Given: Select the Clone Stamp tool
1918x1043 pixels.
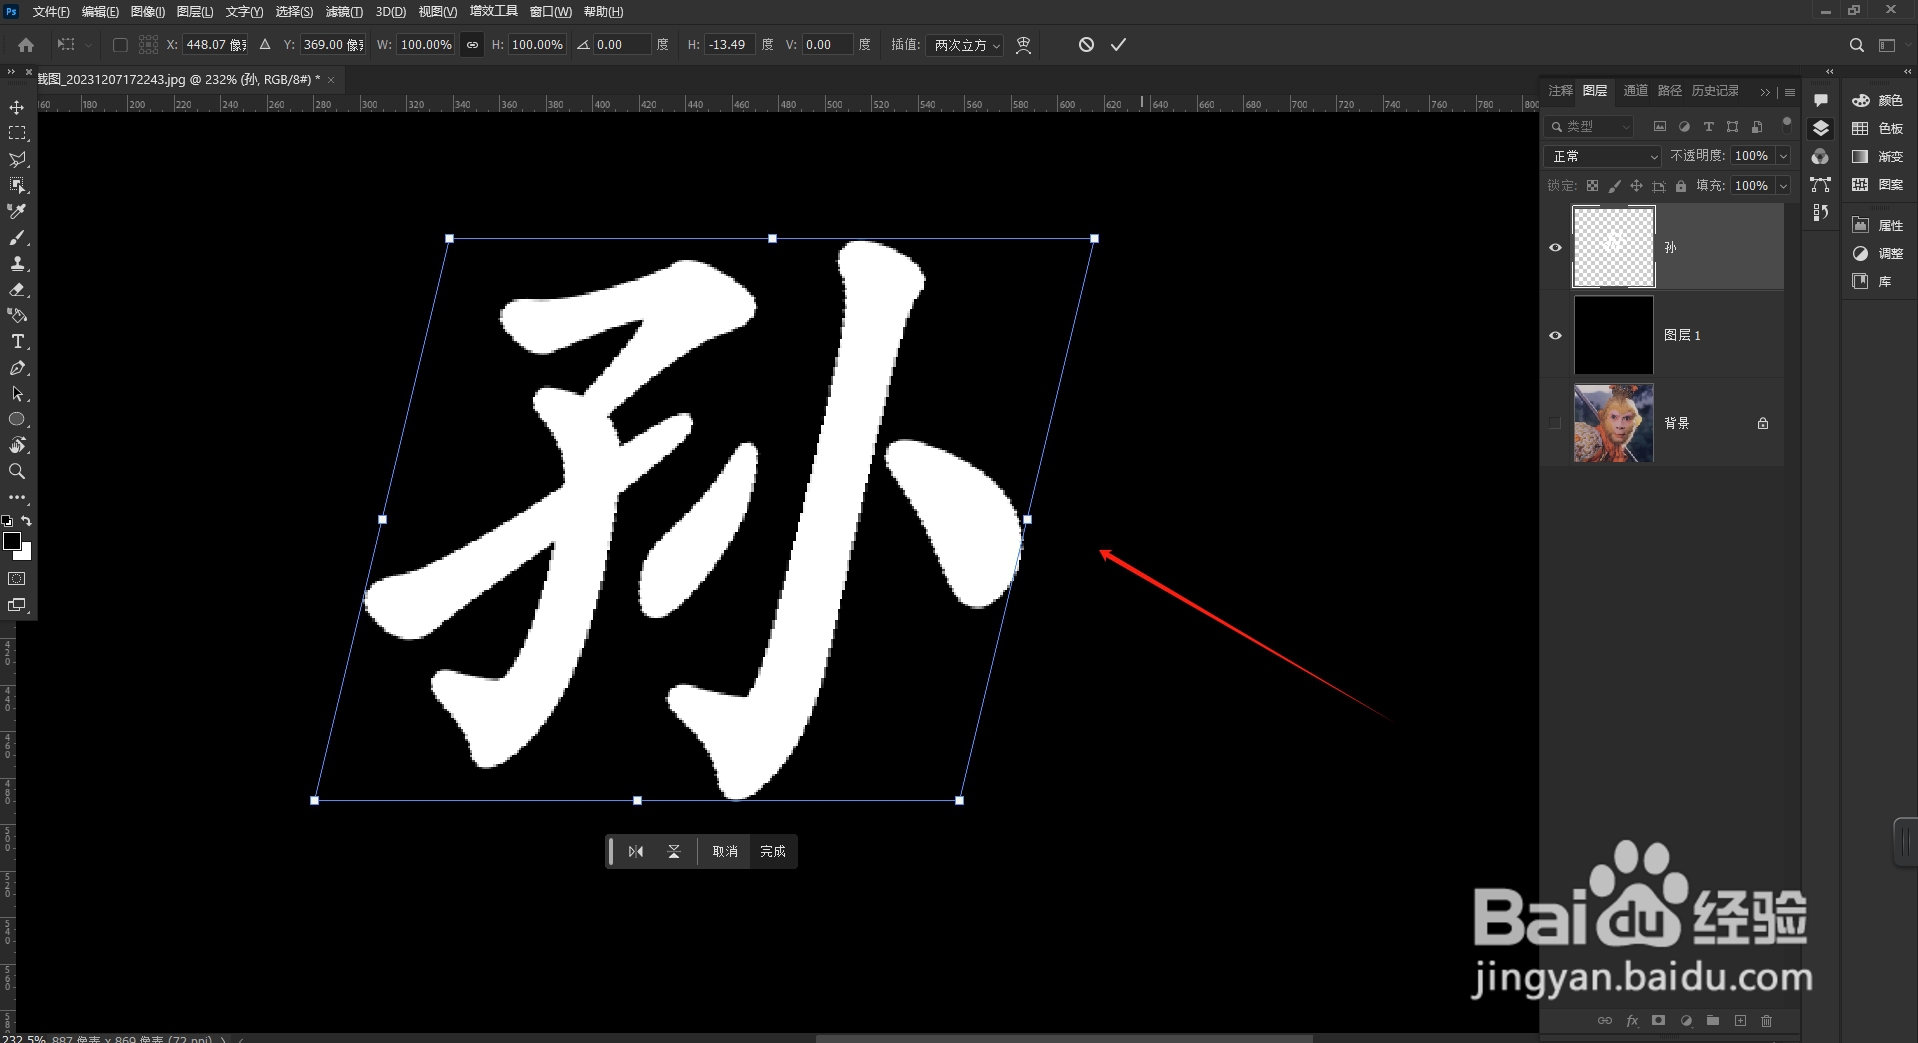Looking at the screenshot, I should 17,263.
